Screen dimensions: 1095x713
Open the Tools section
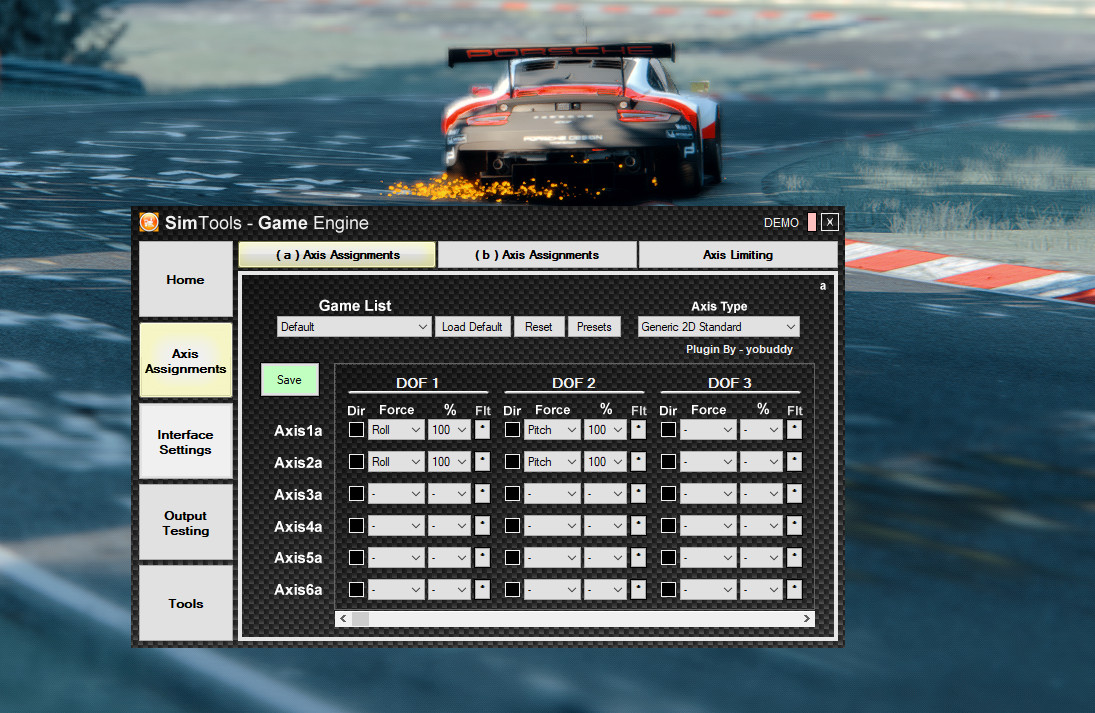click(186, 603)
